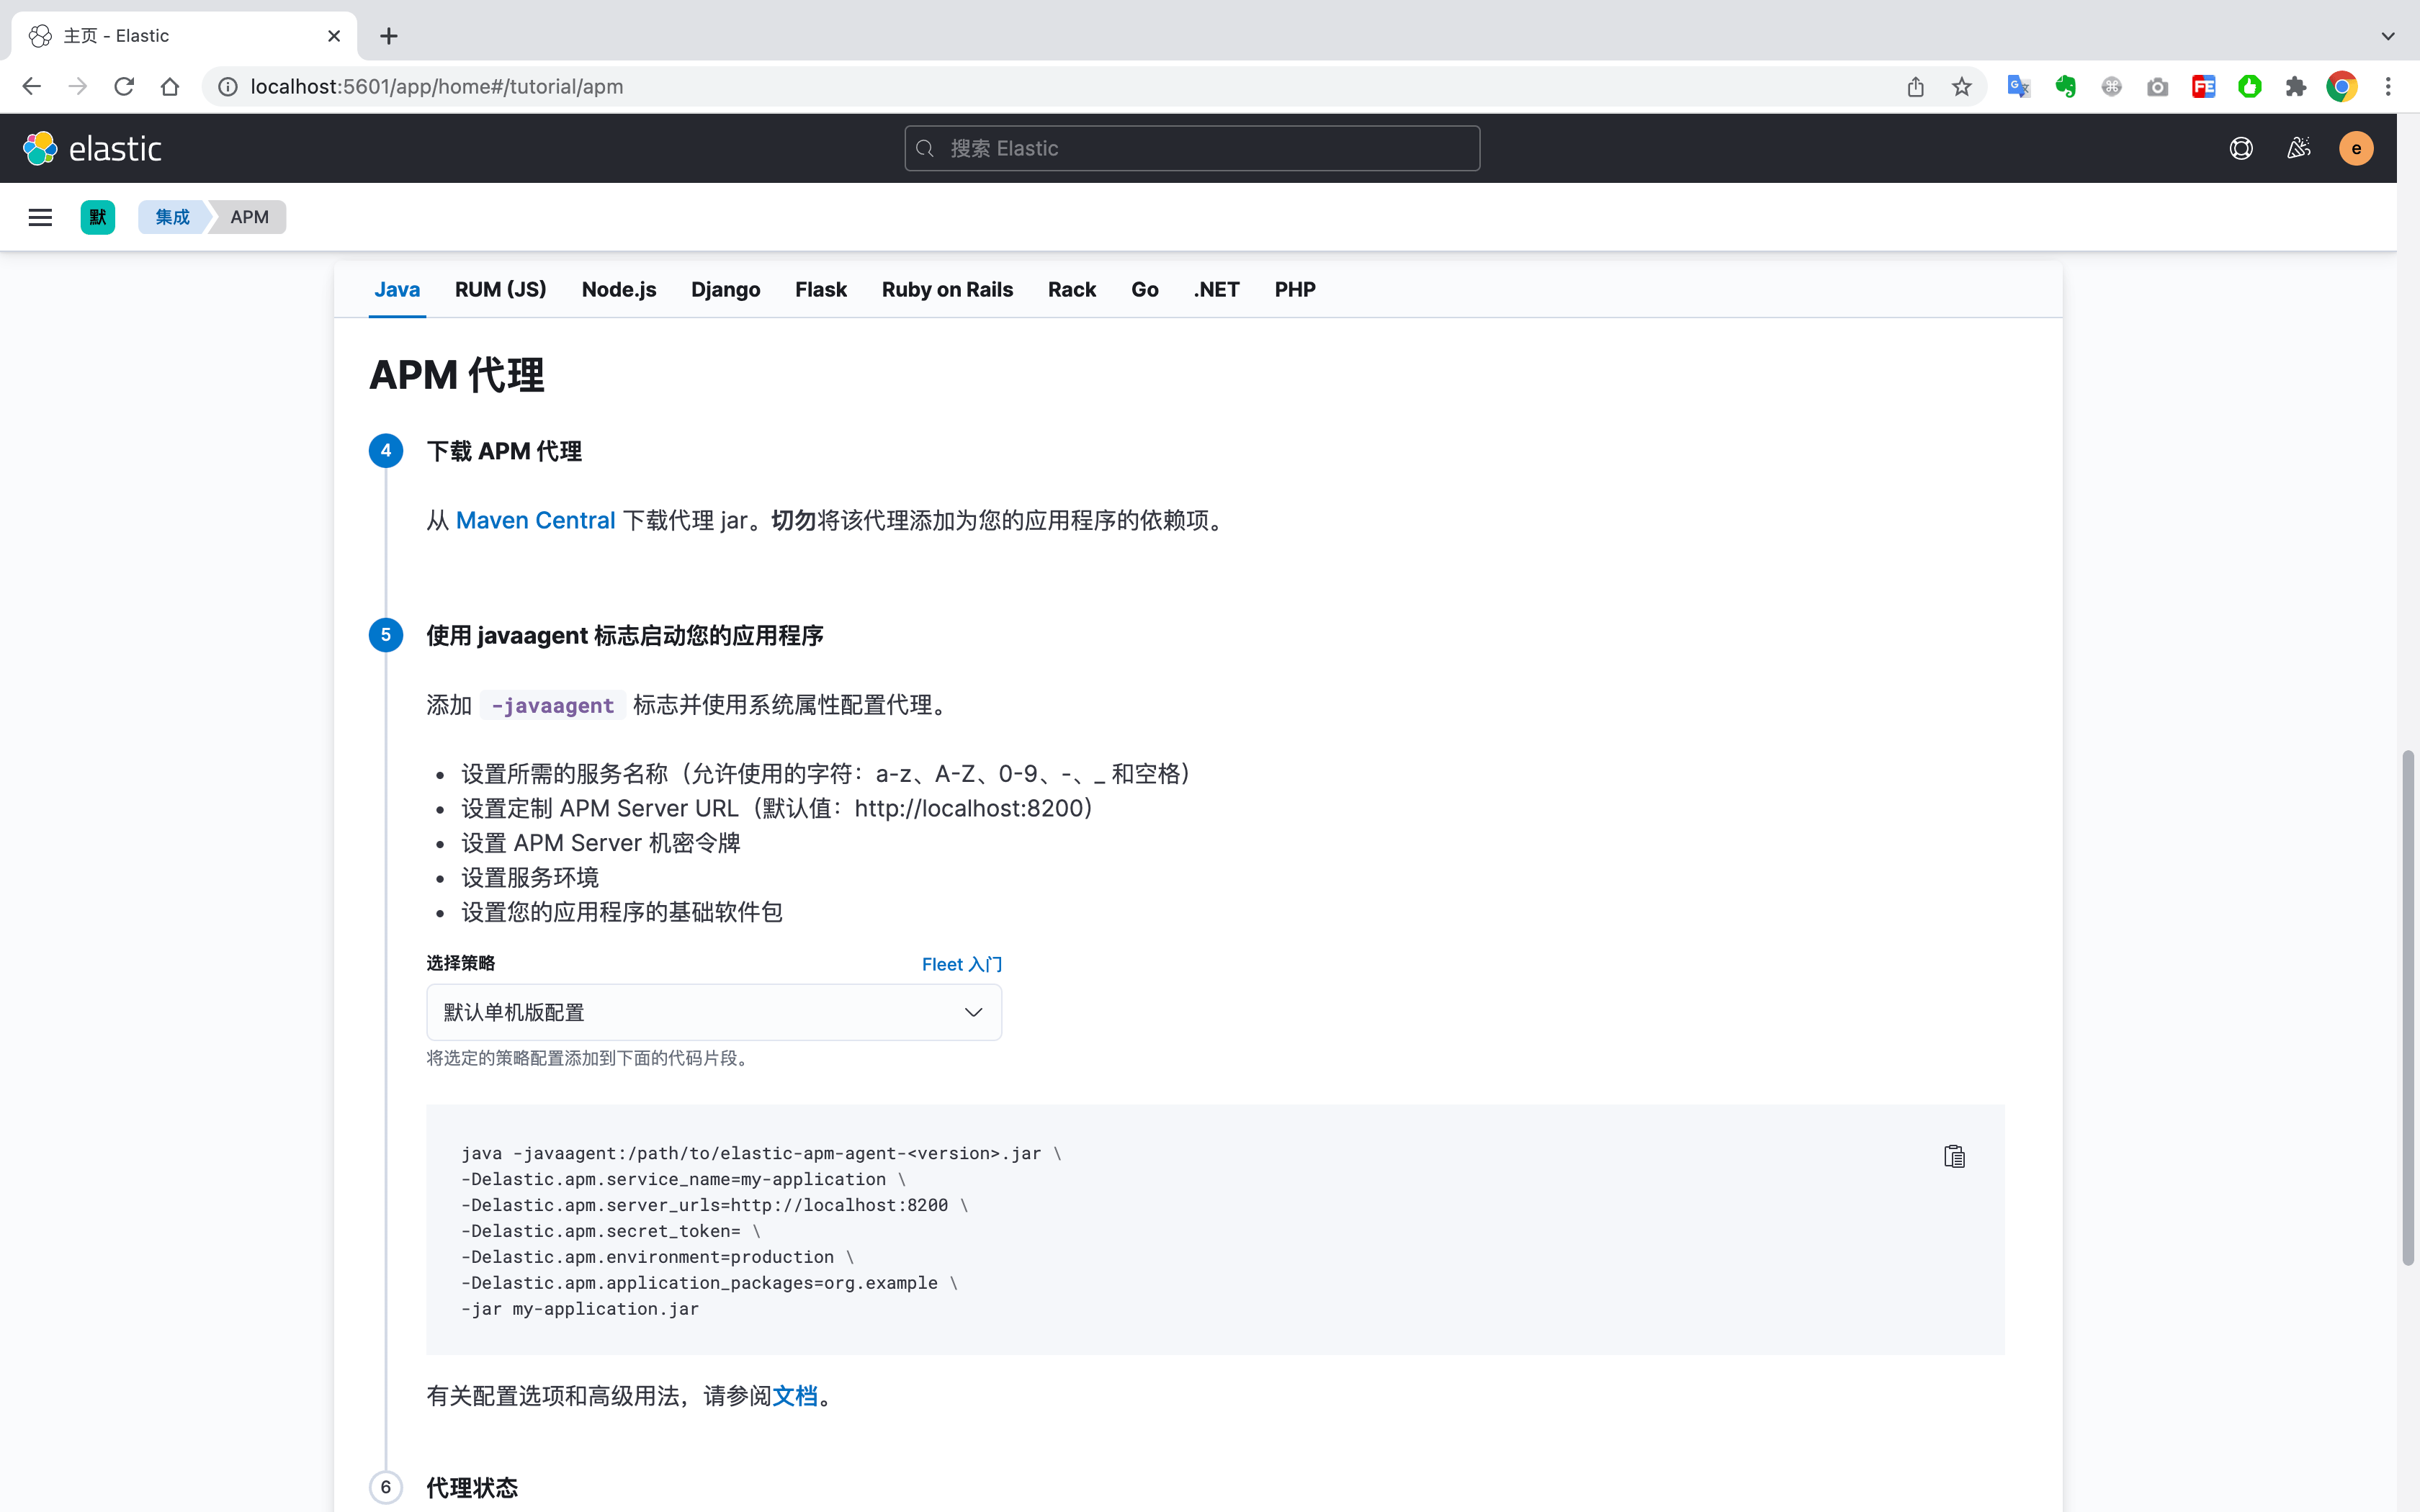Open the red FE helper extension
The height and width of the screenshot is (1512, 2420).
[x=2203, y=87]
